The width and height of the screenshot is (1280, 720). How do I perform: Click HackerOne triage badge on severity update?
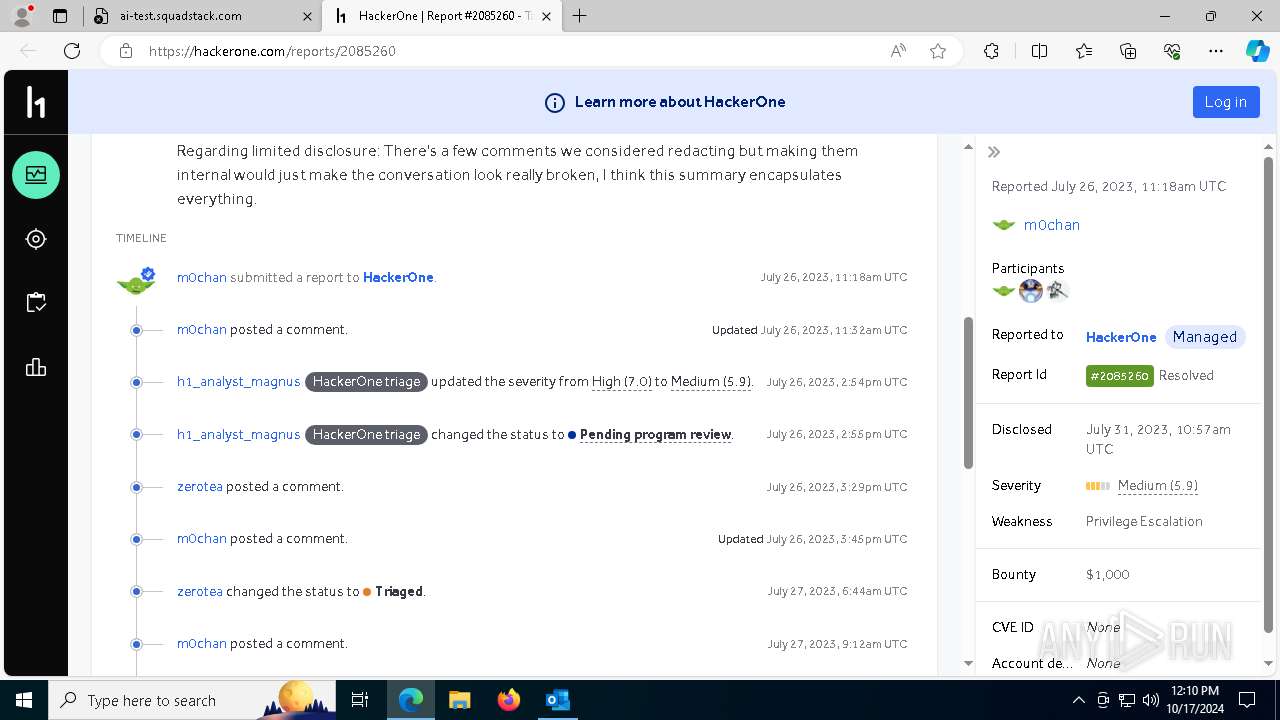[x=366, y=382]
